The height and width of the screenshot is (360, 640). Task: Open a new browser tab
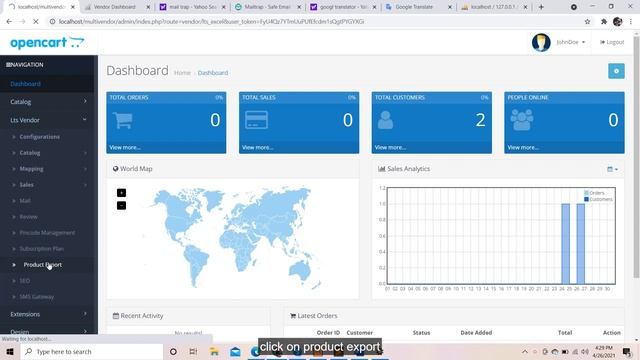[541, 7]
